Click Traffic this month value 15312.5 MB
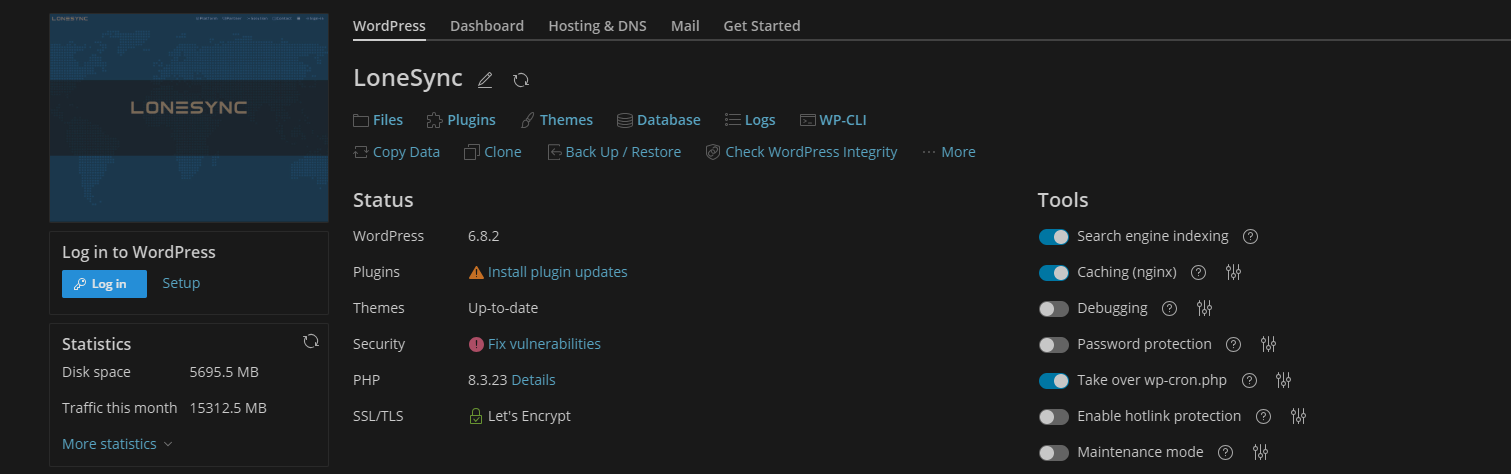Screen dimensions: 1511x474 [x=228, y=408]
